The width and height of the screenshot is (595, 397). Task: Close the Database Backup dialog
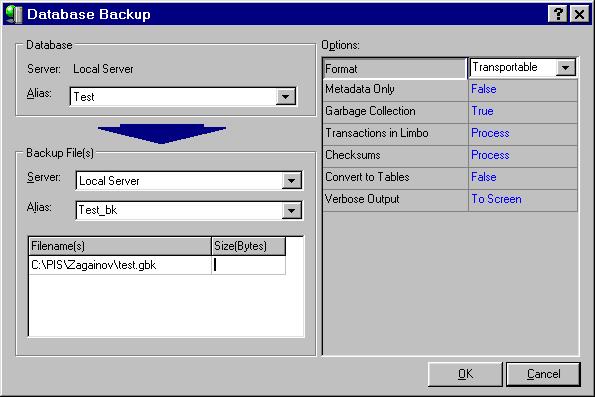click(579, 14)
